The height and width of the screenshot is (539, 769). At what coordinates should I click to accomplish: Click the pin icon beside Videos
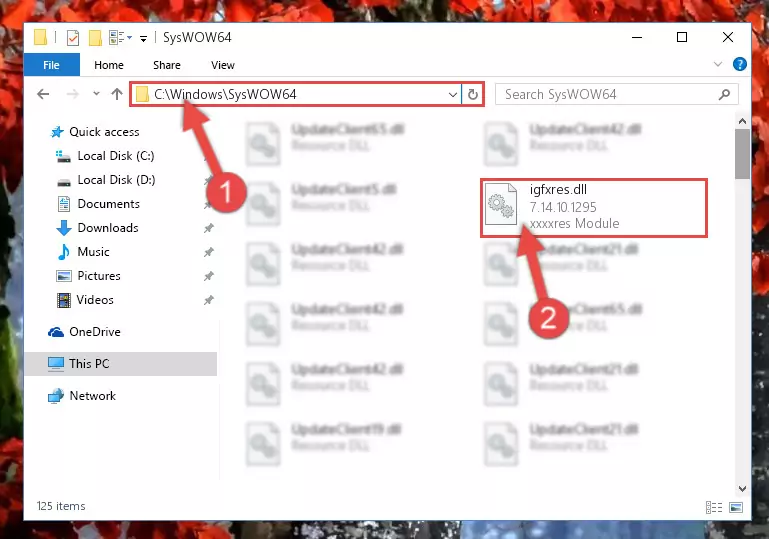pos(208,300)
